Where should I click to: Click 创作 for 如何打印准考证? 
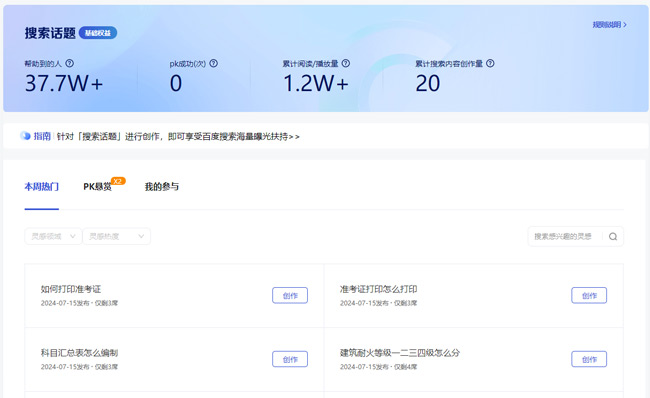[x=290, y=296]
